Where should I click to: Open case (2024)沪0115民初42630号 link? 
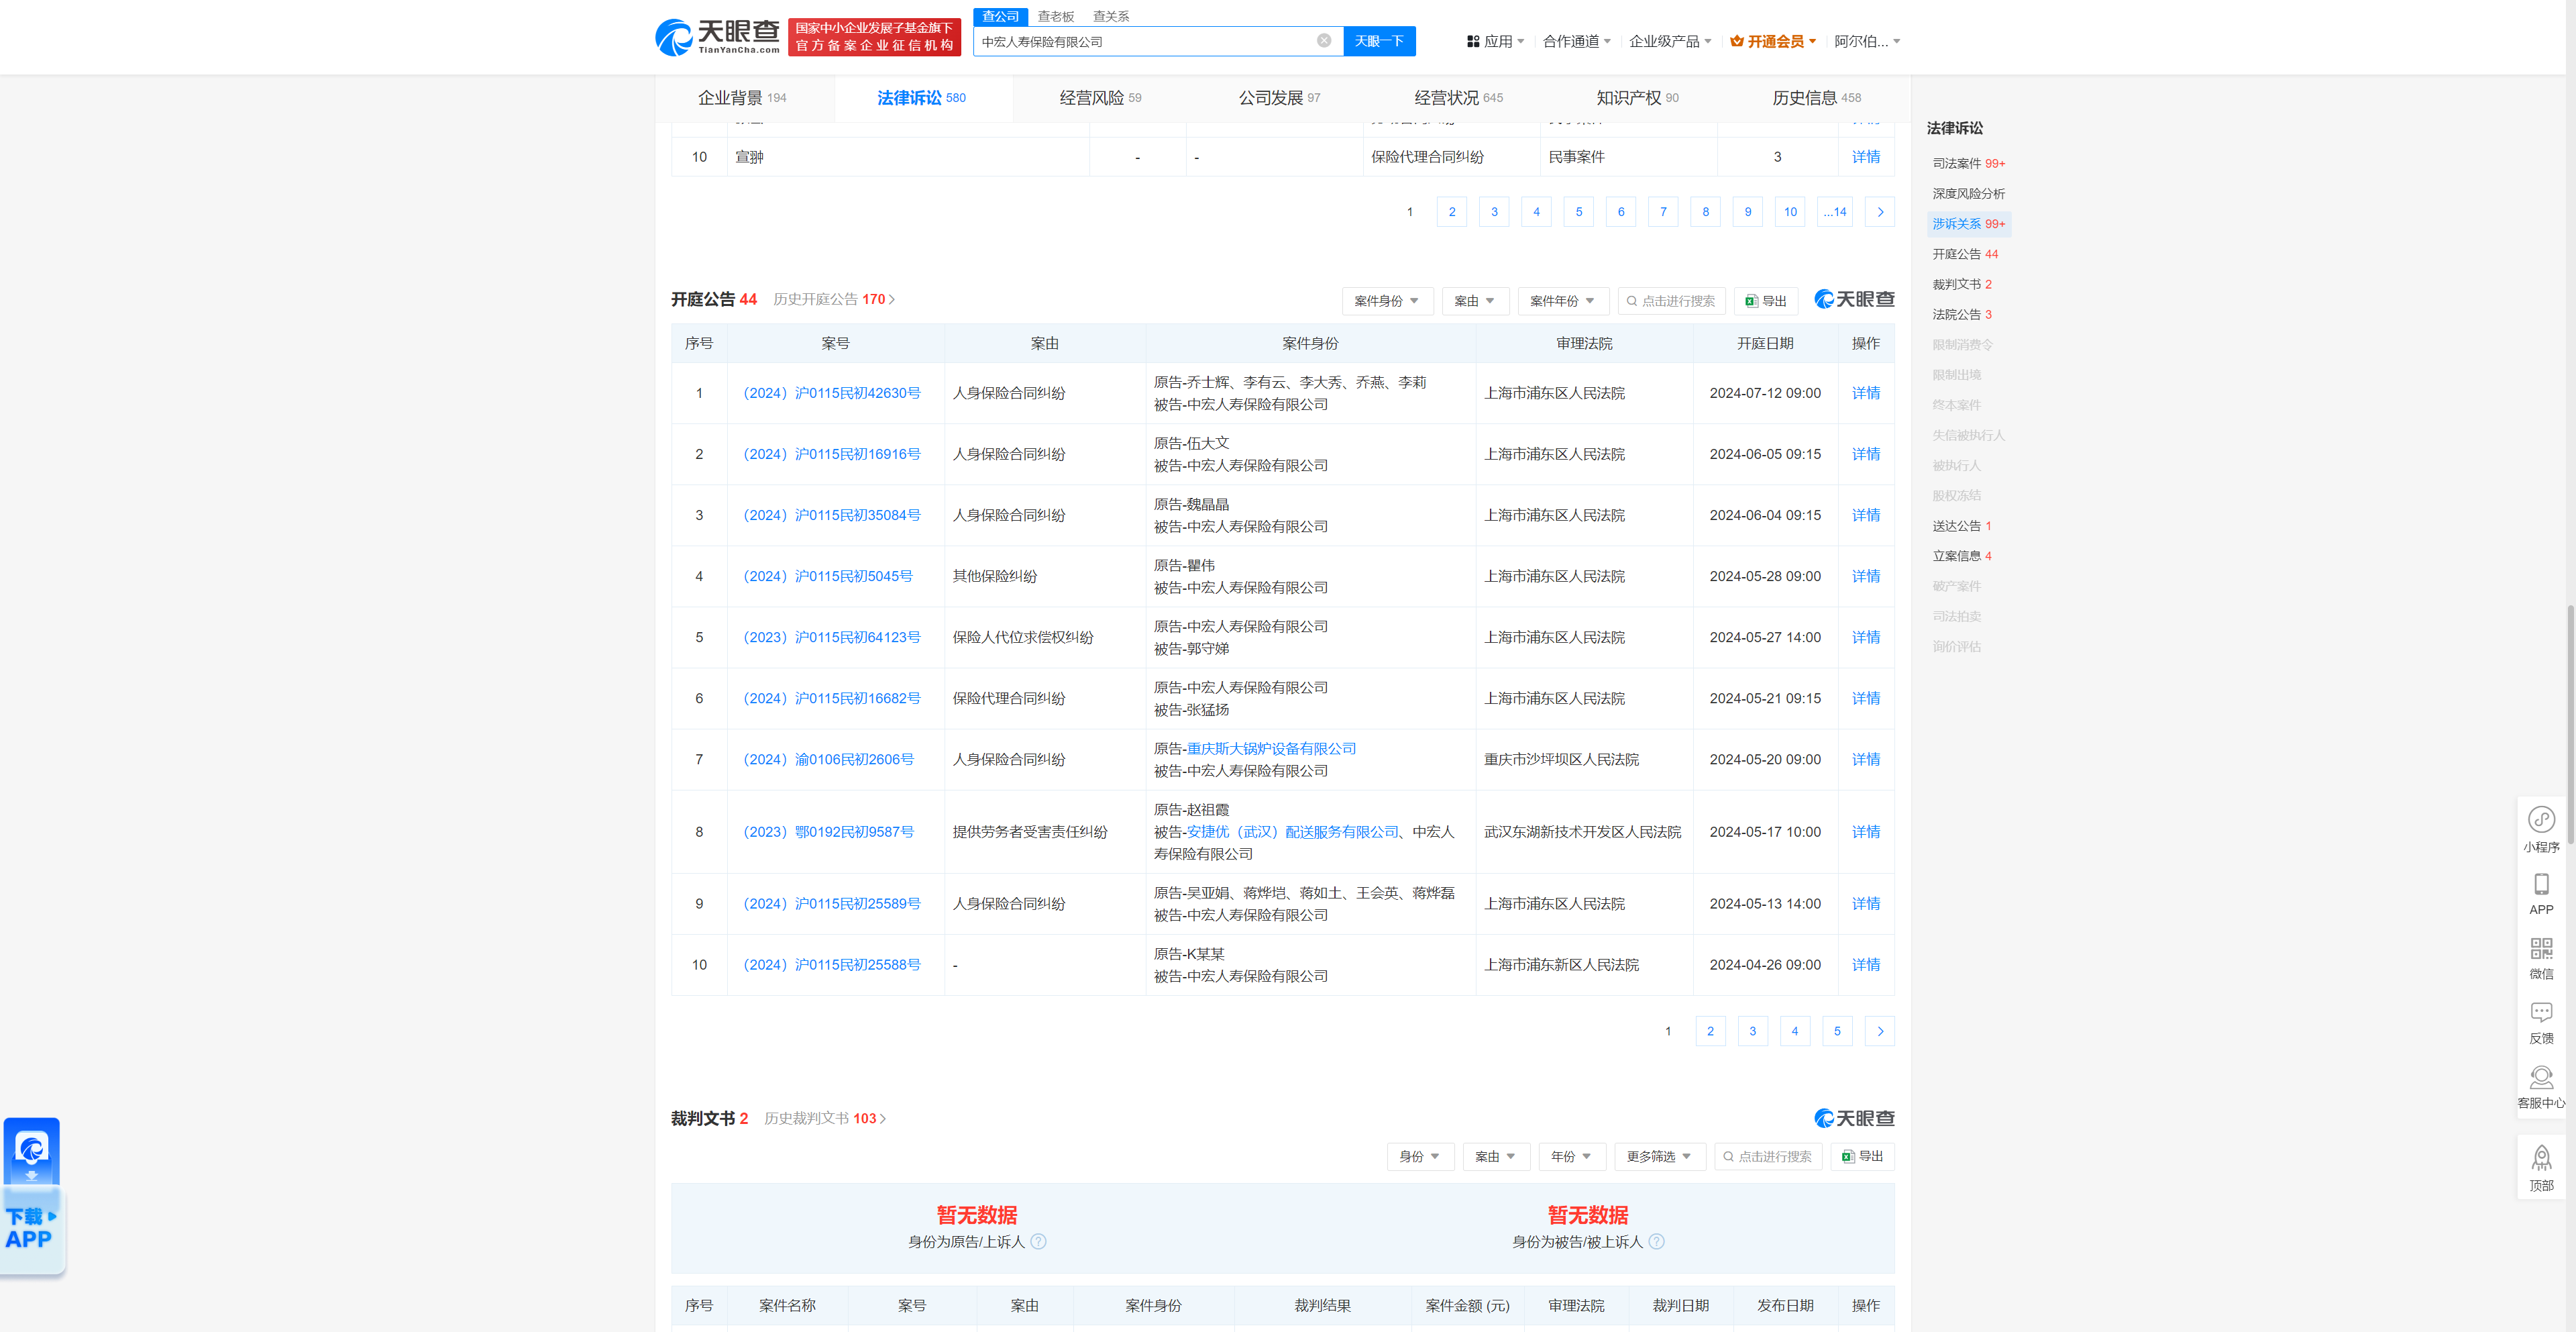pos(832,393)
